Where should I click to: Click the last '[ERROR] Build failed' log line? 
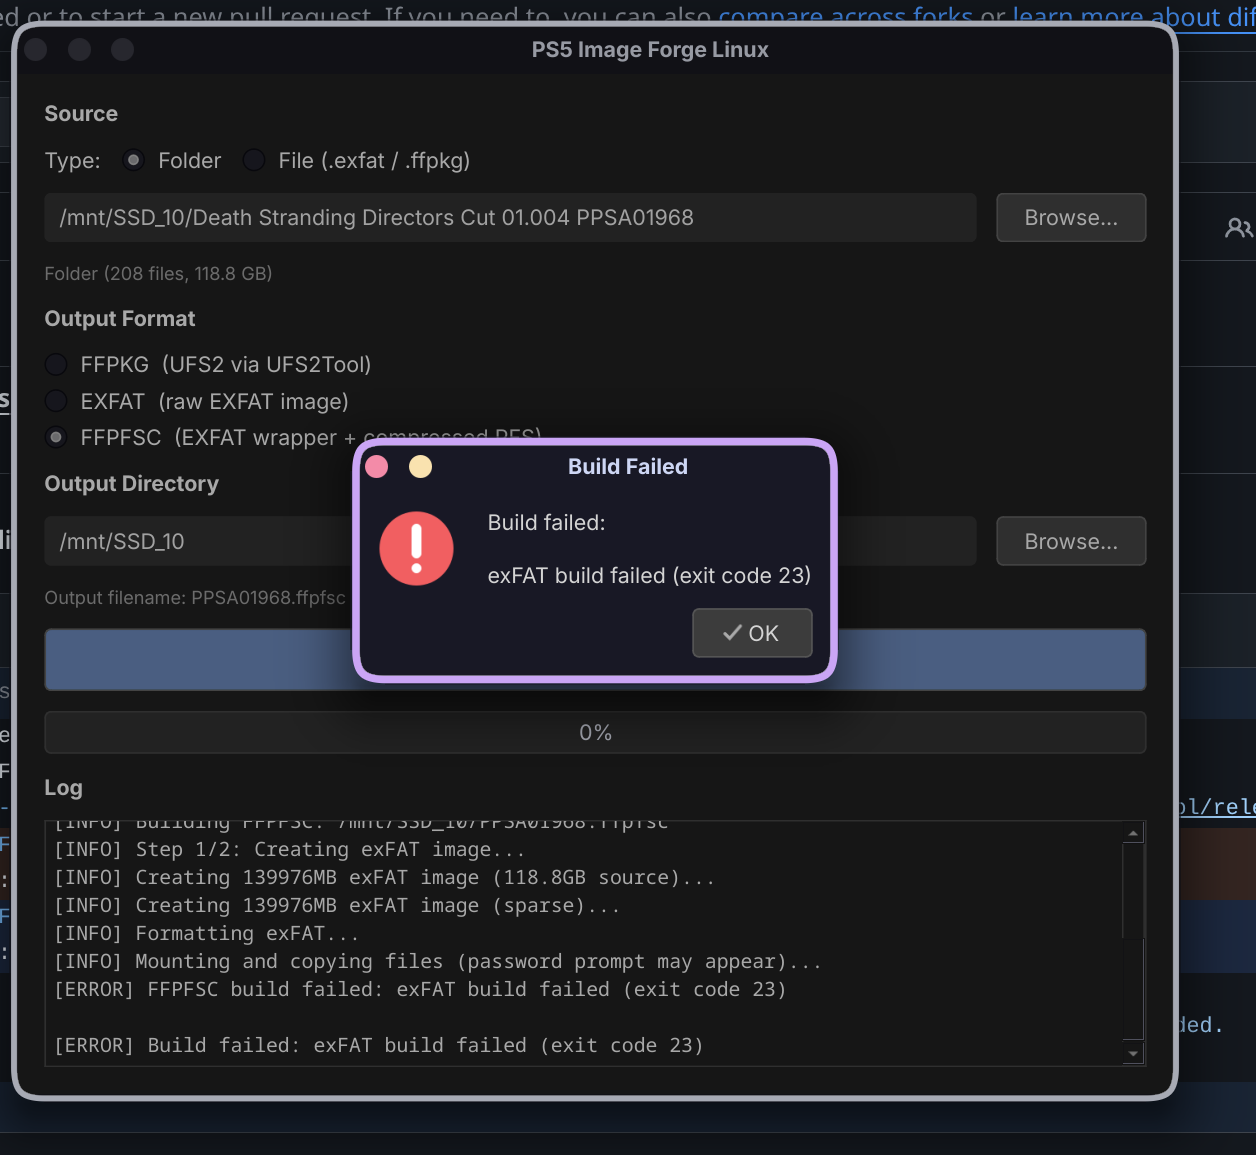click(379, 1045)
